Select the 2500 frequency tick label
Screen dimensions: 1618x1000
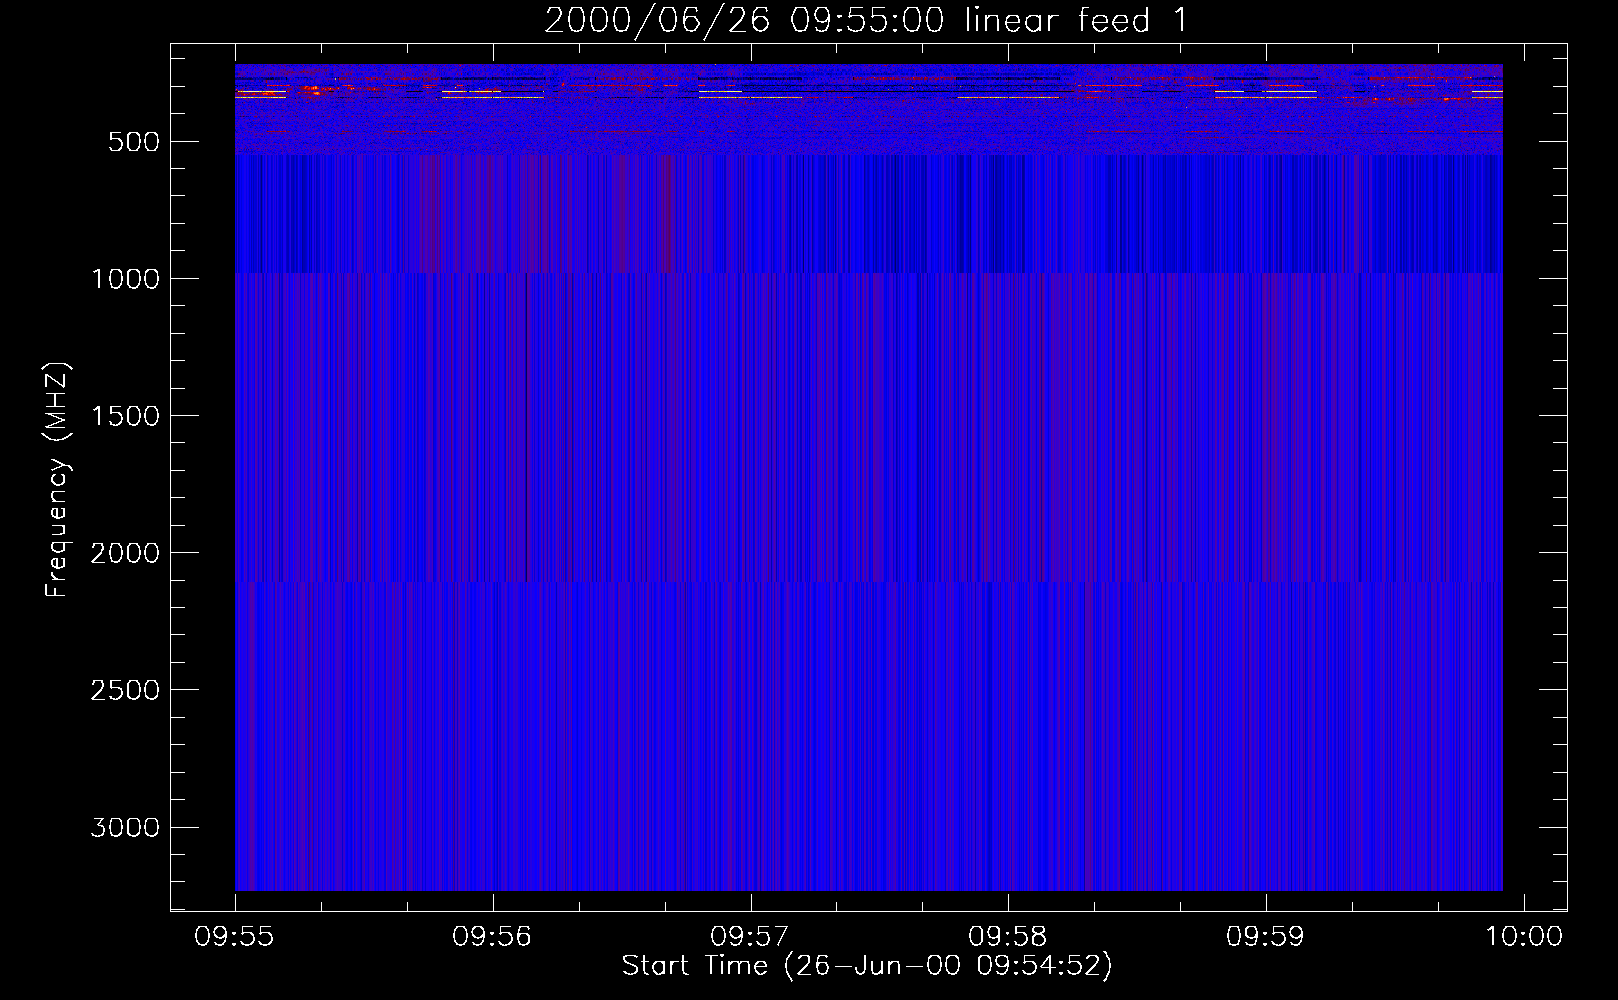125,690
